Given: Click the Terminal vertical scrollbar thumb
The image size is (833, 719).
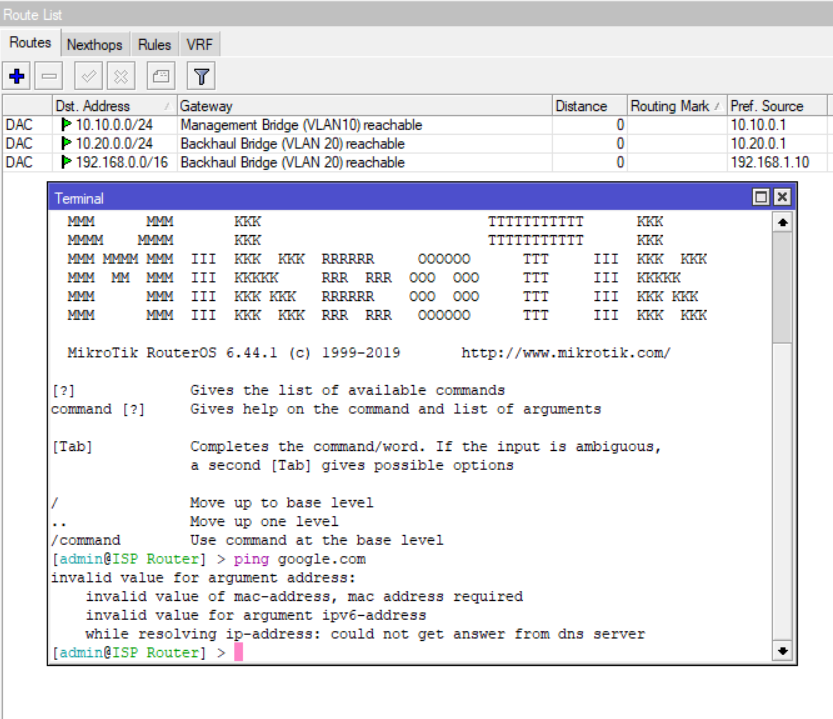Looking at the screenshot, I should pos(782,288).
